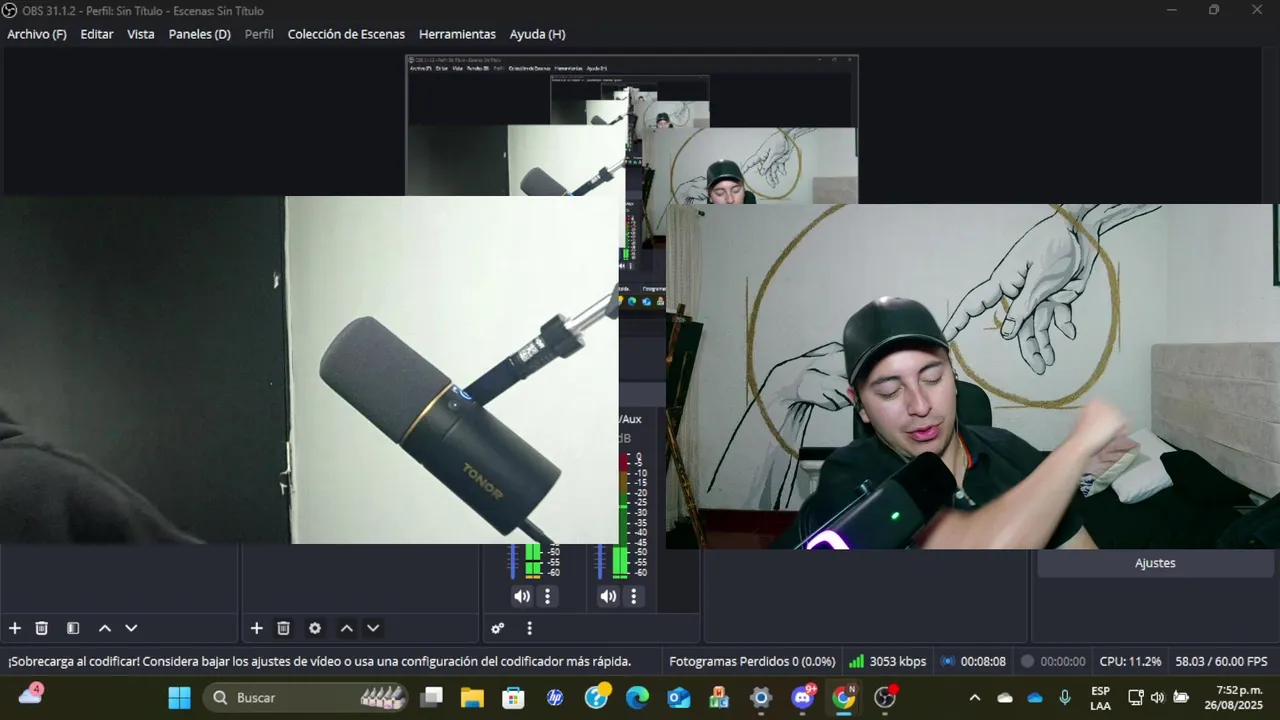This screenshot has height=720, width=1280.
Task: Open Outlook from taskbar
Action: pyautogui.click(x=679, y=697)
